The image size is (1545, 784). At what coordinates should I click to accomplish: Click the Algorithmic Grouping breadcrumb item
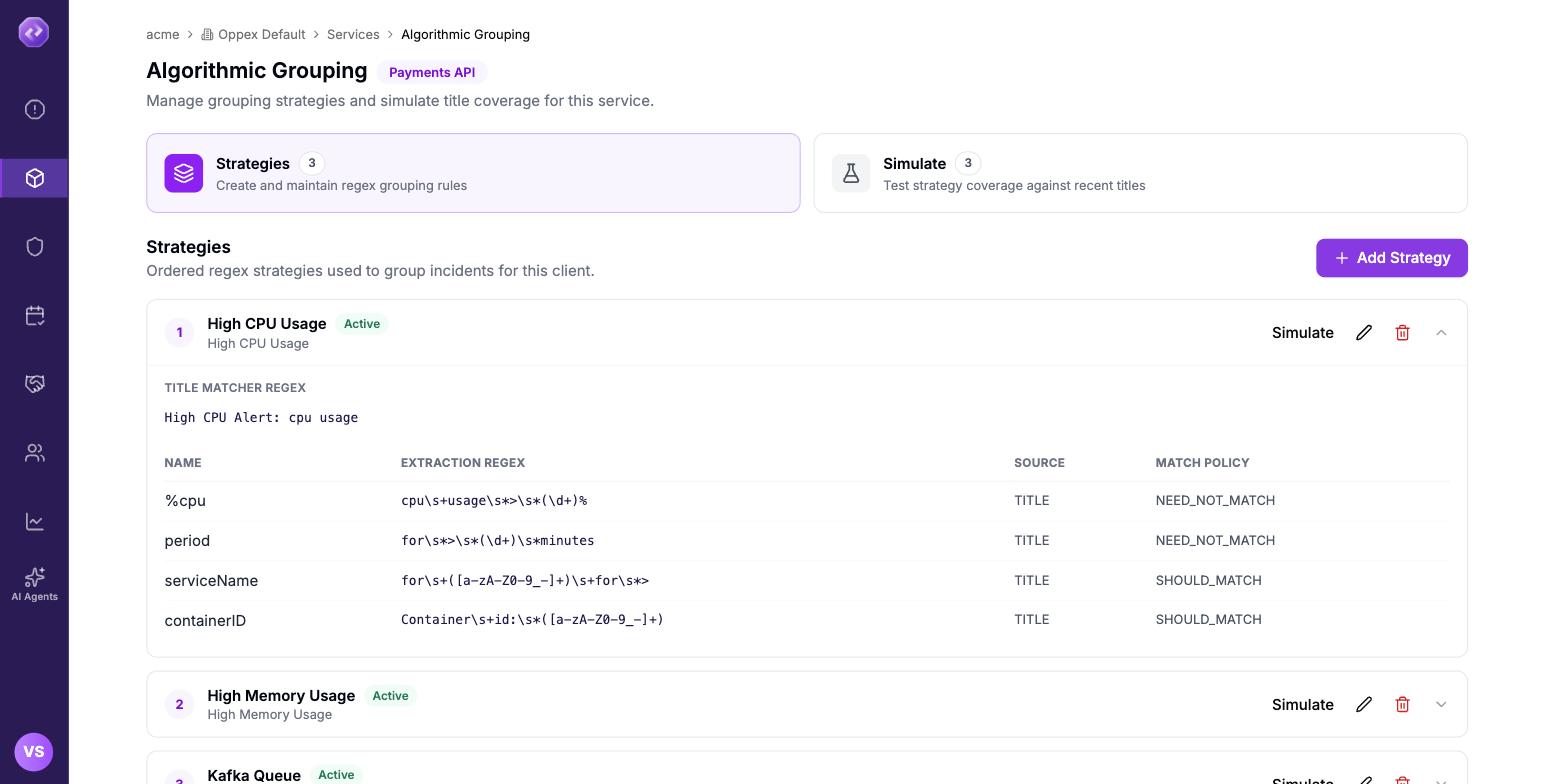tap(465, 34)
